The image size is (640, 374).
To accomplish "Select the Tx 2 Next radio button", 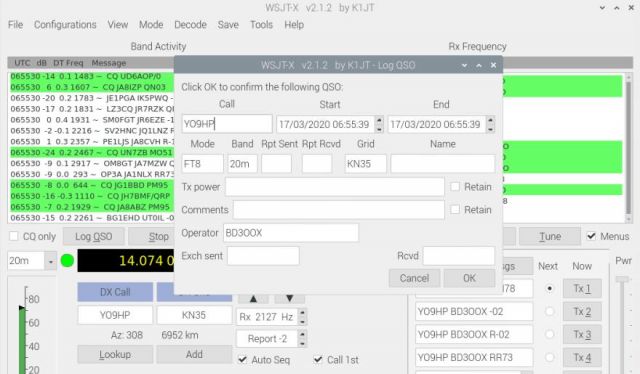I will (x=549, y=312).
